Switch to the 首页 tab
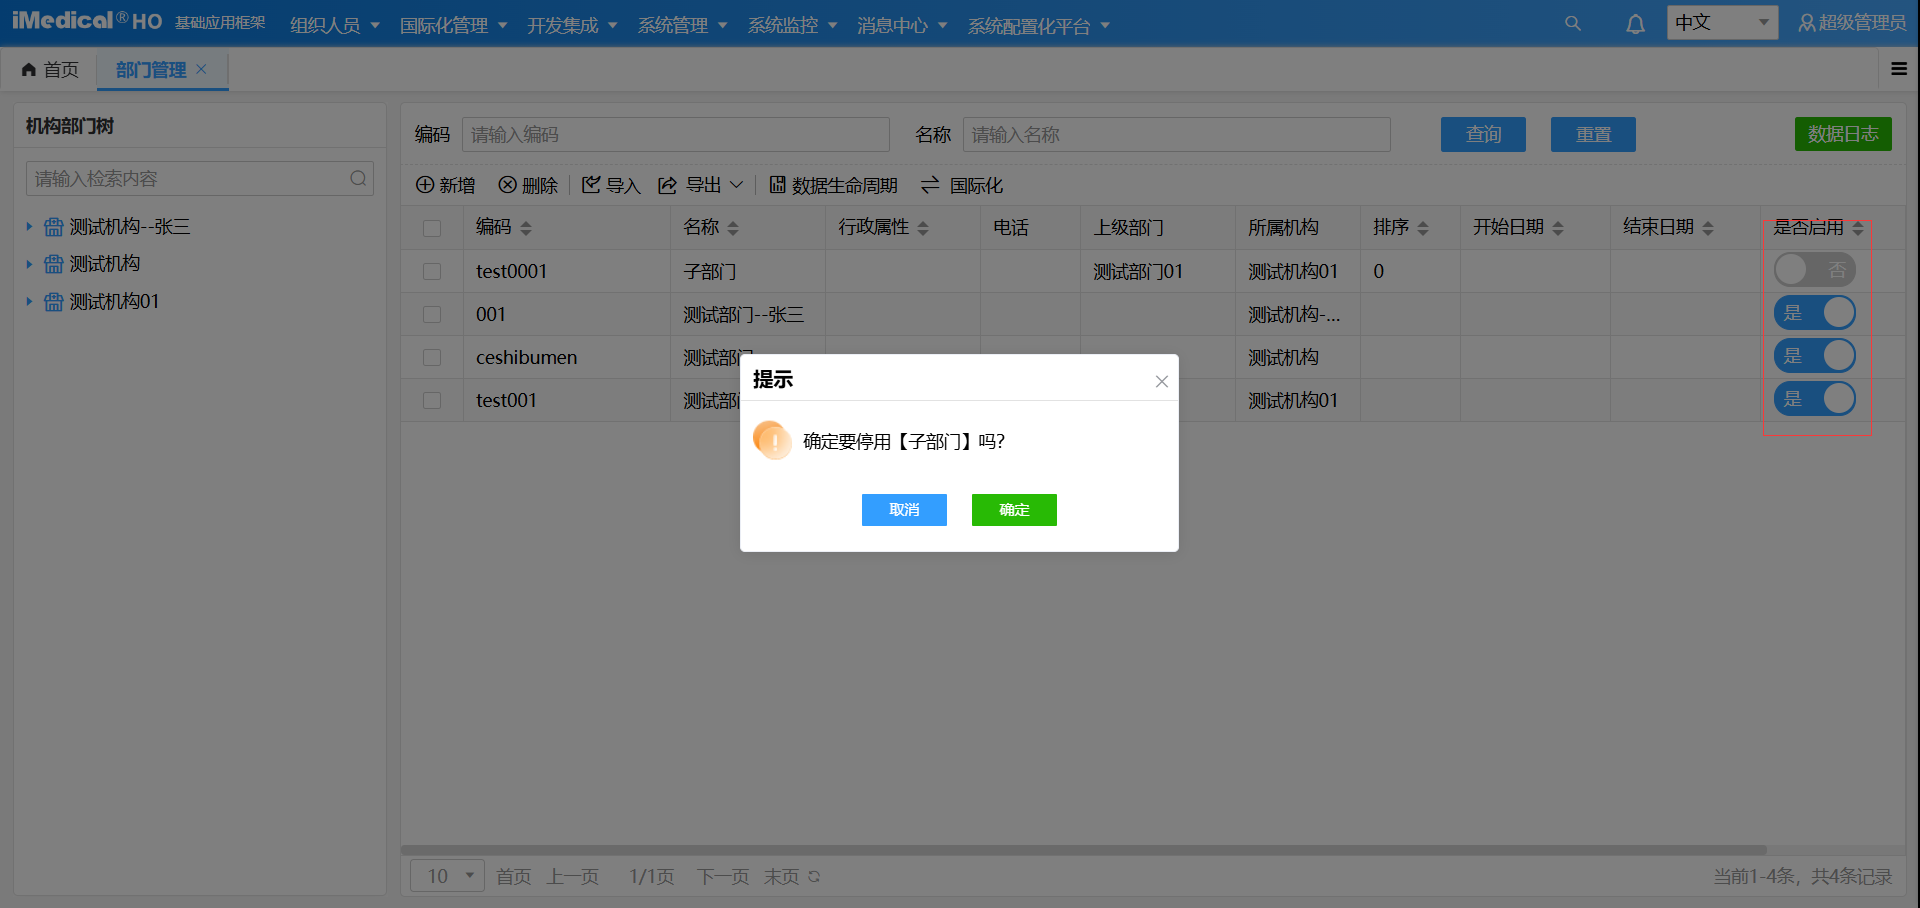This screenshot has height=908, width=1920. click(x=50, y=69)
